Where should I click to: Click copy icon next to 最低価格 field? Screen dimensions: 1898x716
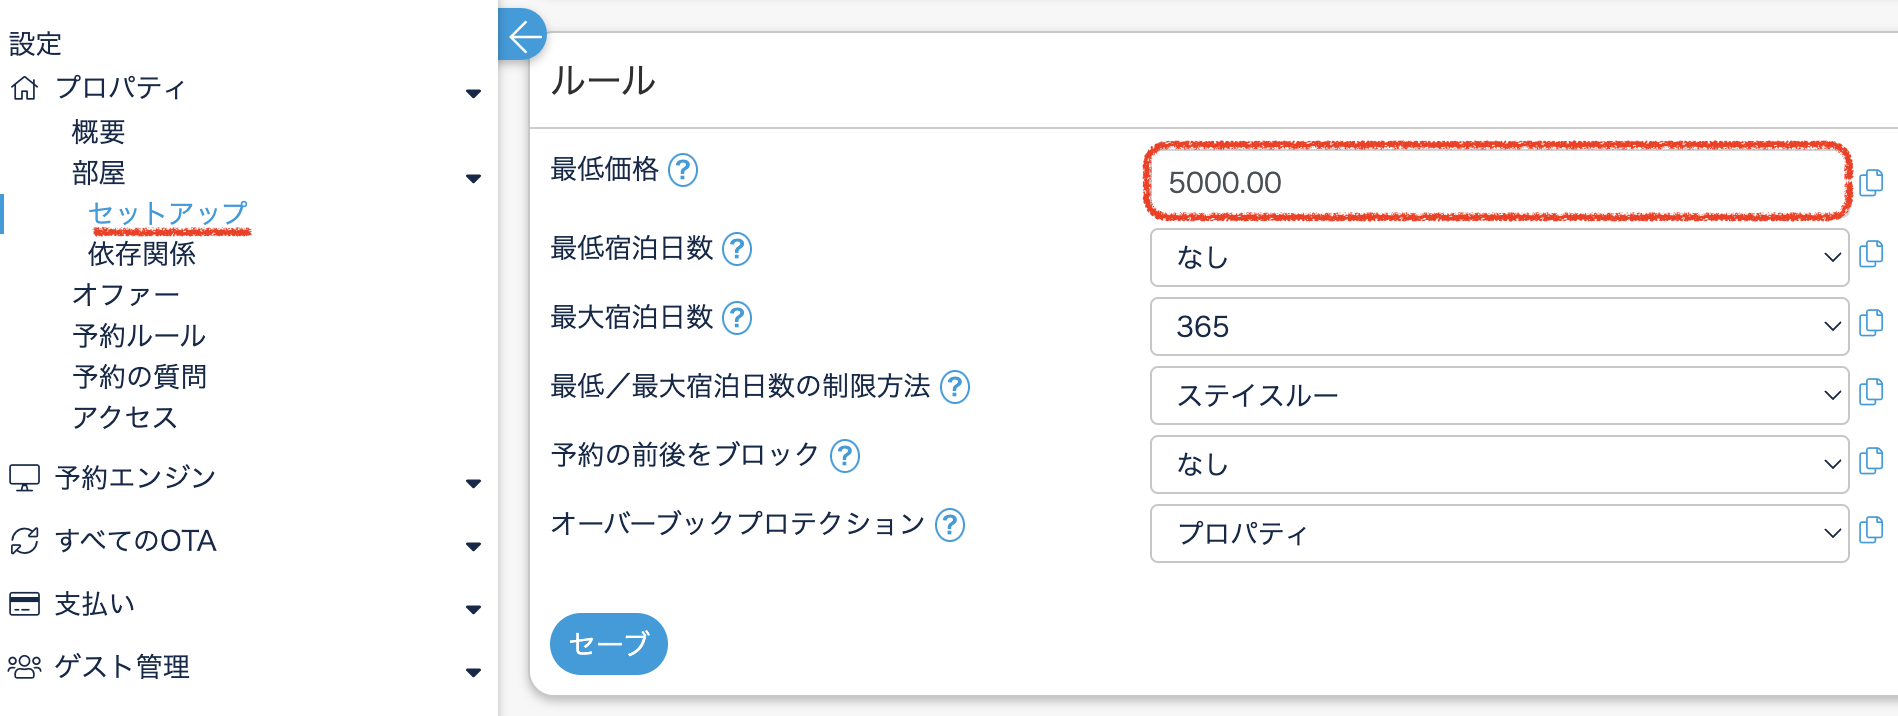pyautogui.click(x=1871, y=182)
